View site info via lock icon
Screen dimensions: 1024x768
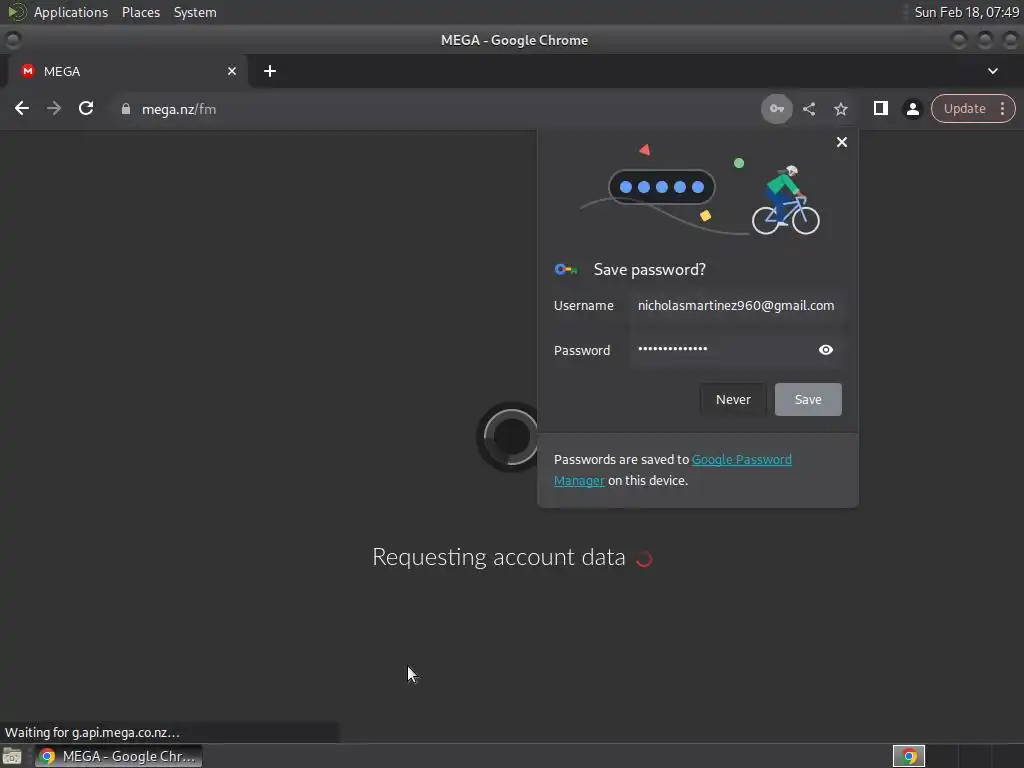126,109
